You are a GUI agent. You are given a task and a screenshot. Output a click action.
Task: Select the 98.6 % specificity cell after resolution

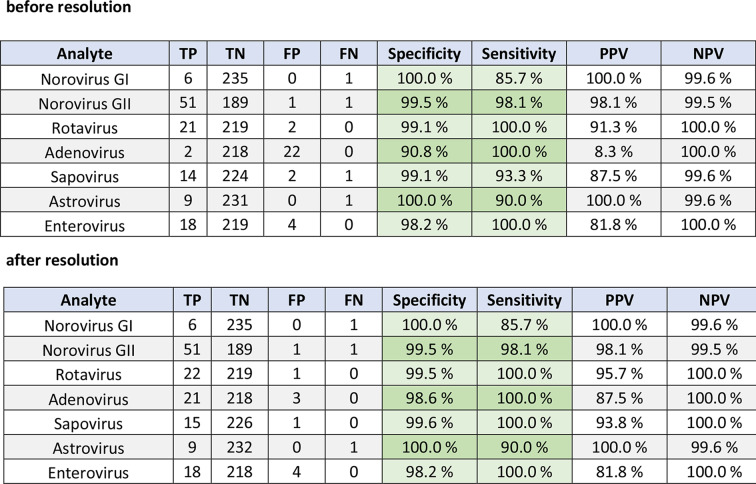click(x=430, y=398)
